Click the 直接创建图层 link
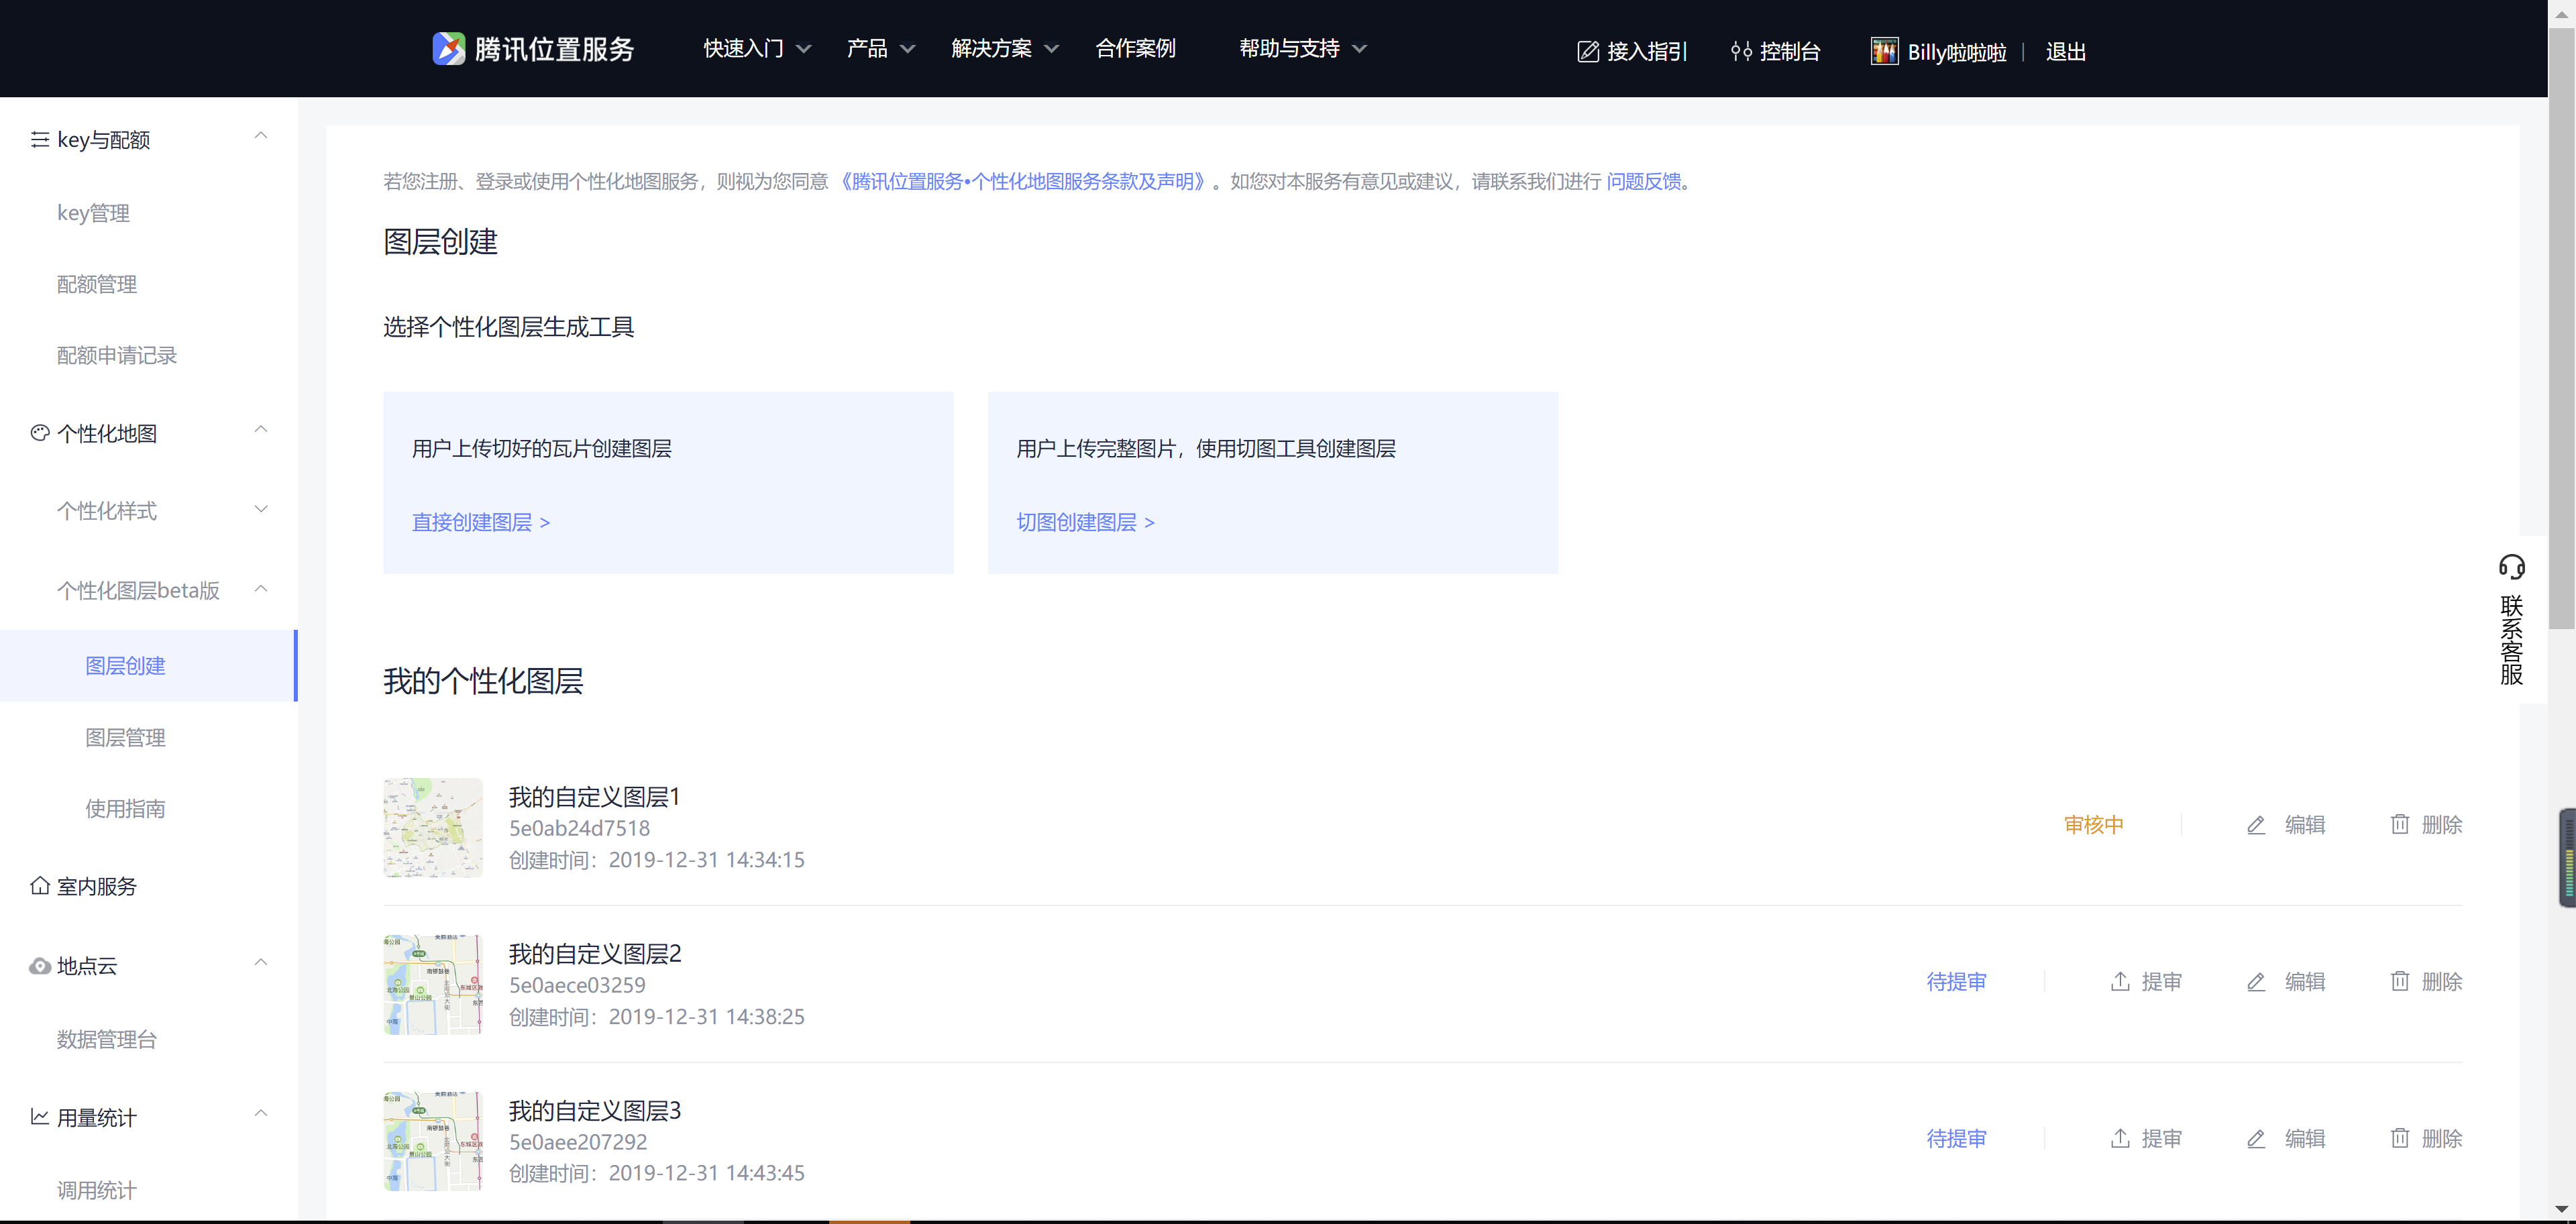 481,522
